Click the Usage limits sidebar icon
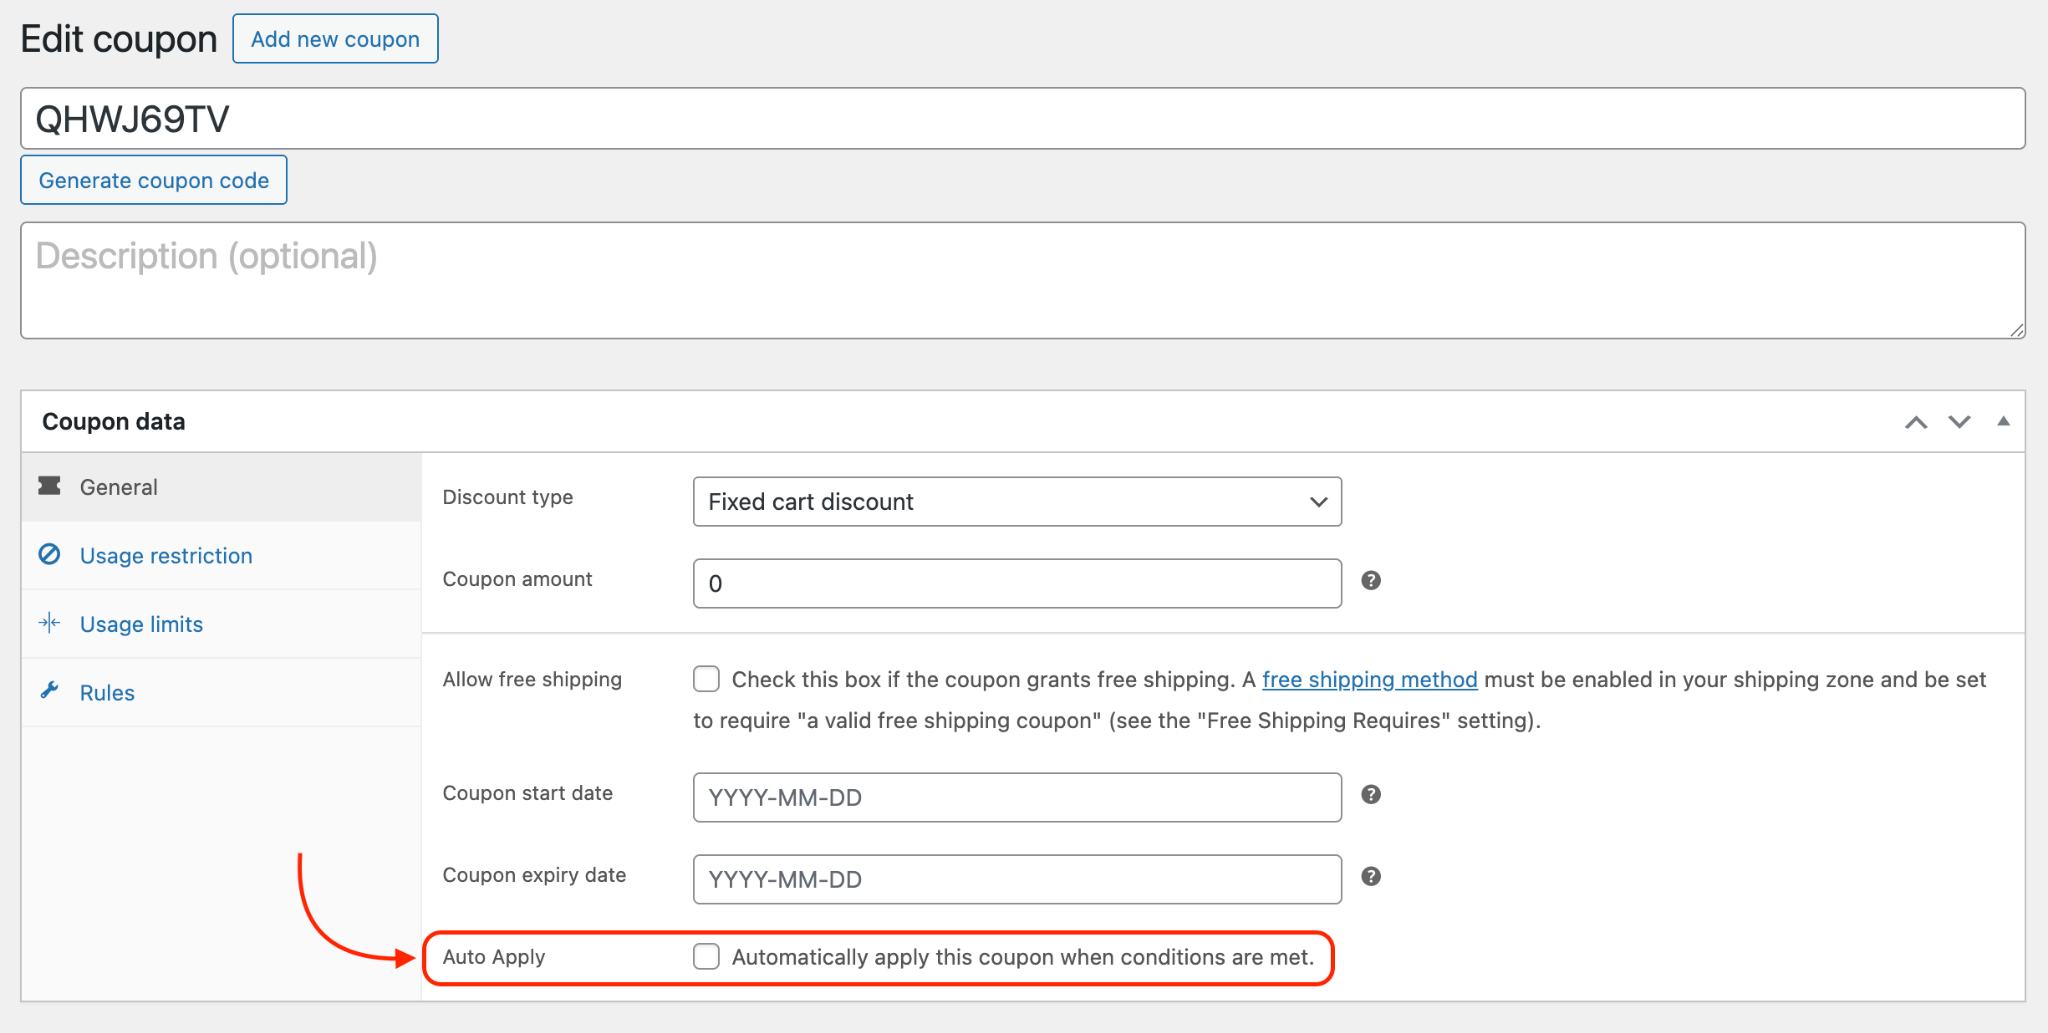The width and height of the screenshot is (2048, 1033). (x=50, y=623)
